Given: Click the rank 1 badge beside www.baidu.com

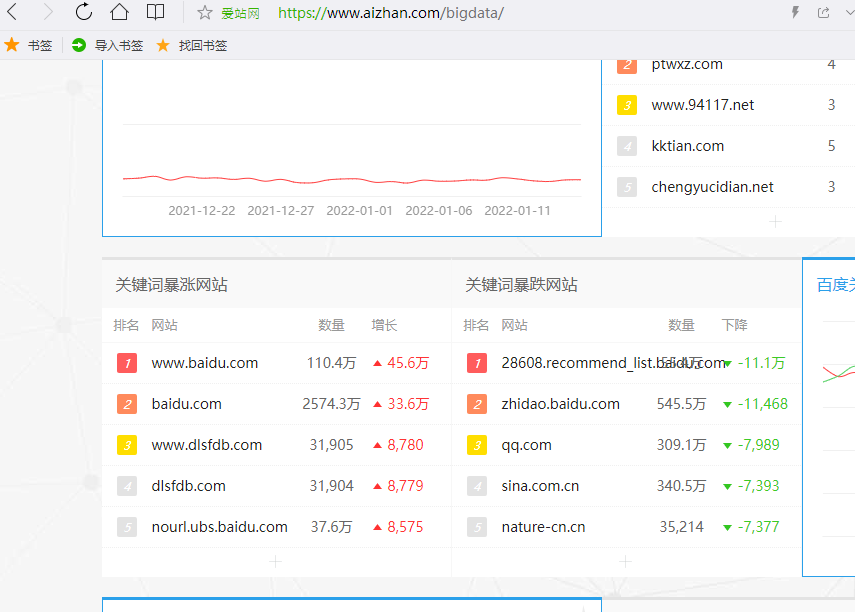Looking at the screenshot, I should 127,363.
